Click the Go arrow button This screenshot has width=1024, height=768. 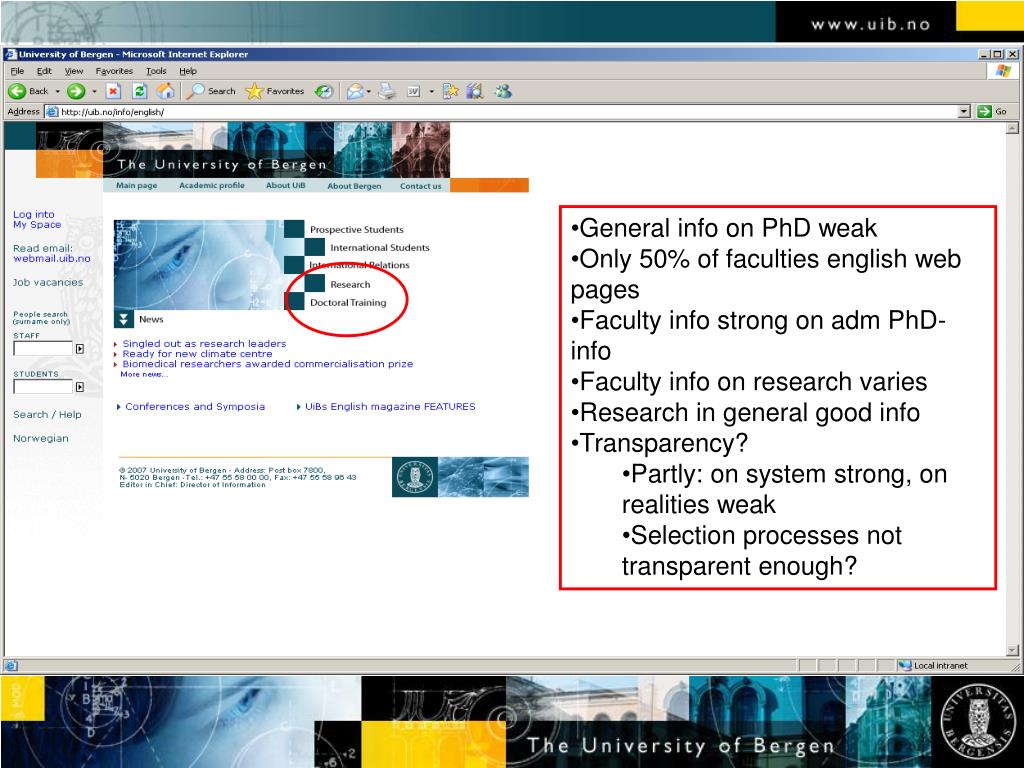tap(984, 112)
